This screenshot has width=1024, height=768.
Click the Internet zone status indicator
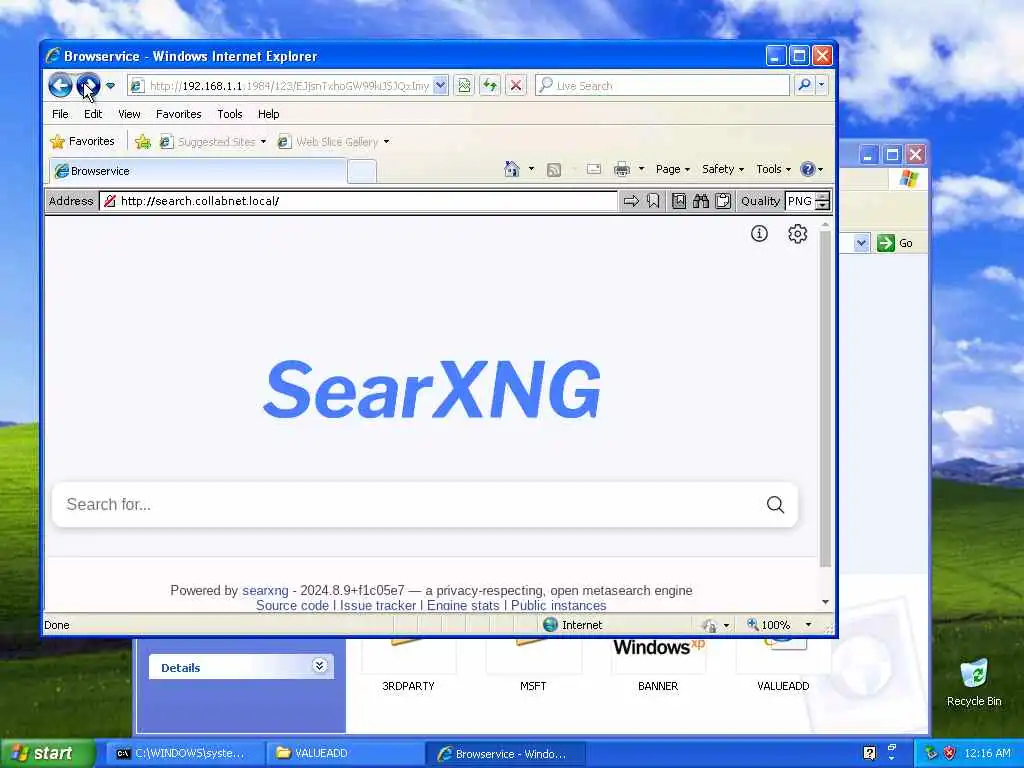573,625
